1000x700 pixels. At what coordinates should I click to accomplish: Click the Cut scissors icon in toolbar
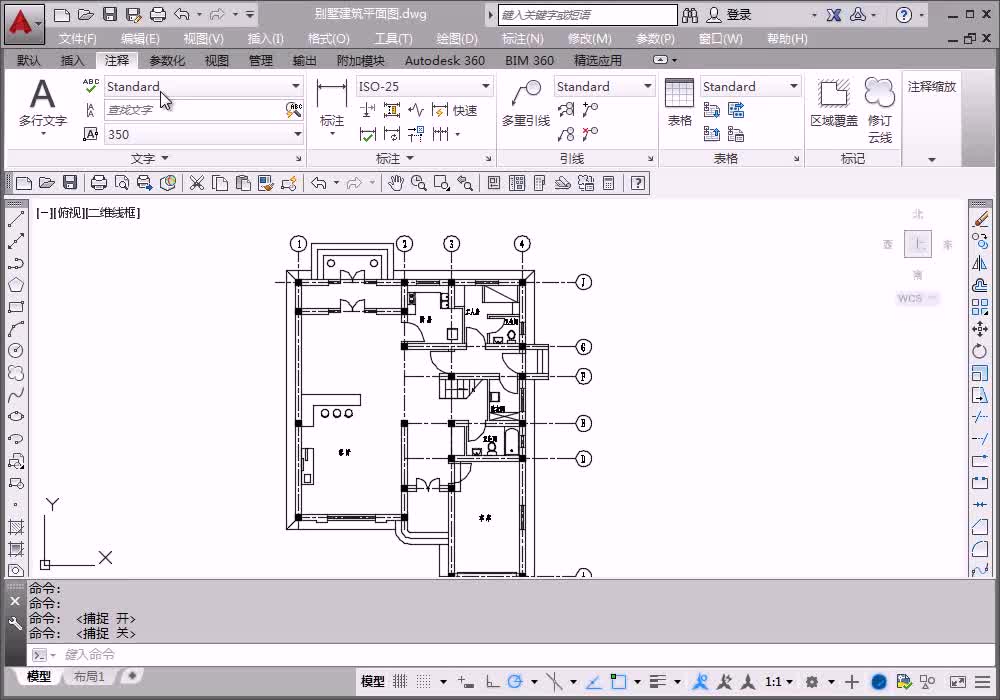tap(197, 183)
